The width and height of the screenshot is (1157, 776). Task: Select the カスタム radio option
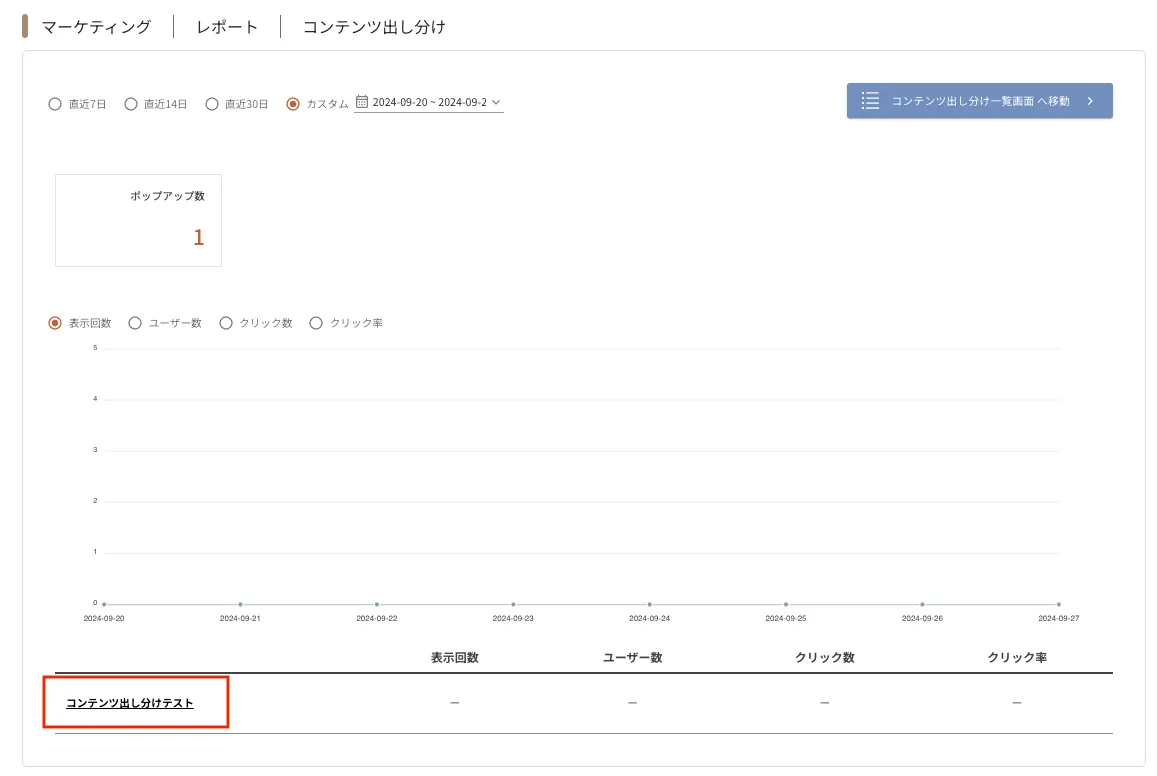(x=293, y=104)
